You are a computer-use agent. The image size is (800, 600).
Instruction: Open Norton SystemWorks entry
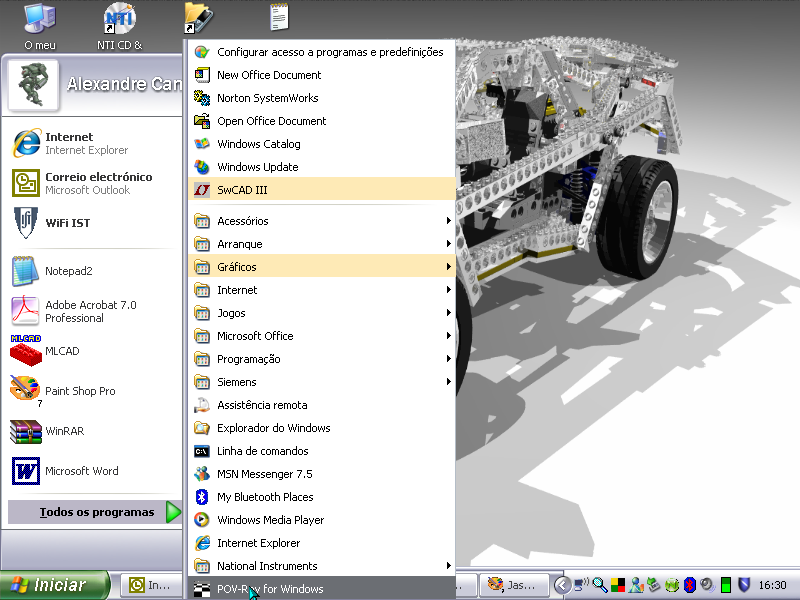click(x=321, y=98)
